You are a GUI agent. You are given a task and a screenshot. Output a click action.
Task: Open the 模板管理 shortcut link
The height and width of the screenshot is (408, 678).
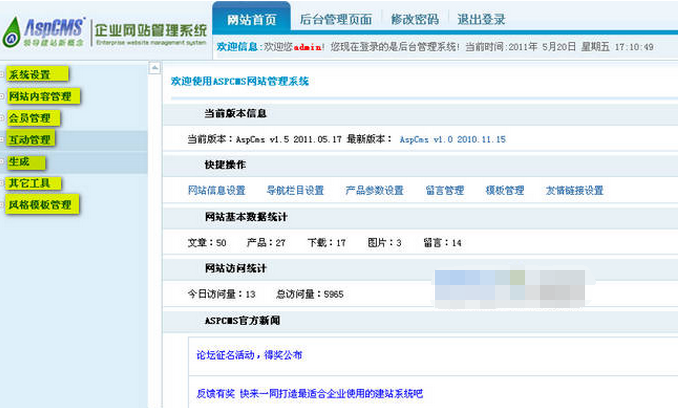coord(504,190)
